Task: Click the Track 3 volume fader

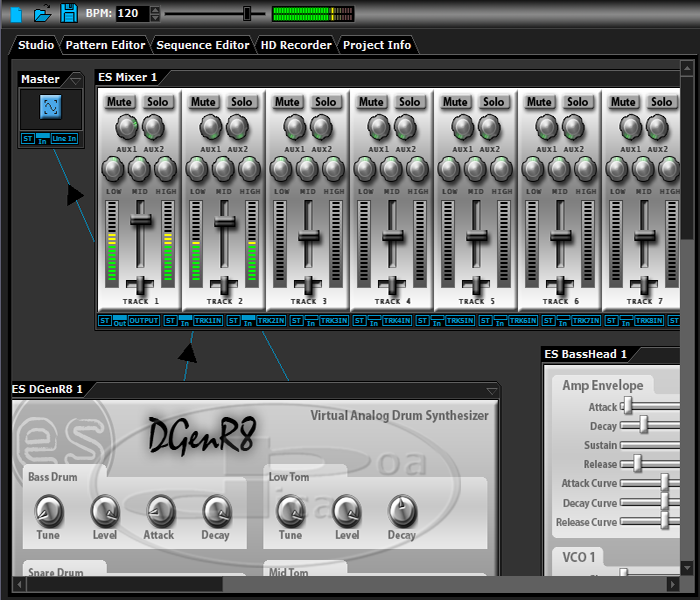Action: click(x=309, y=235)
